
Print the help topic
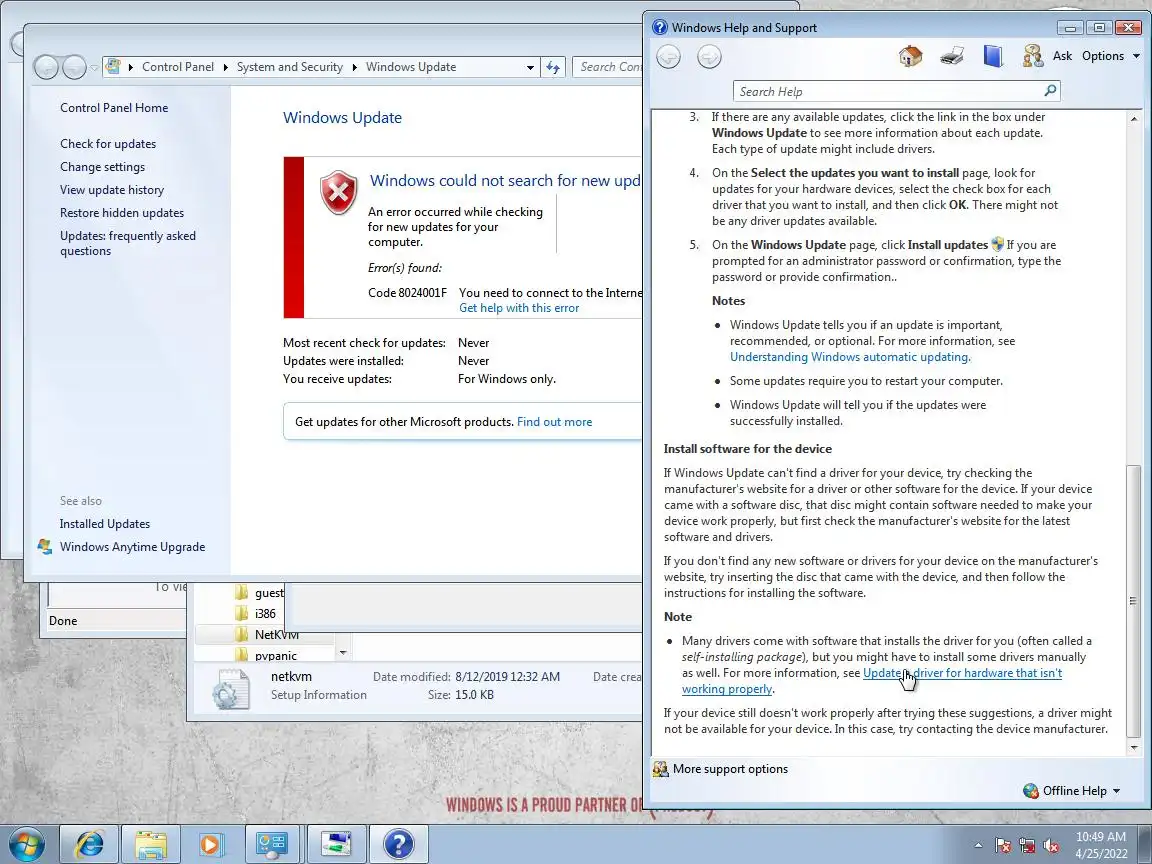tap(952, 56)
